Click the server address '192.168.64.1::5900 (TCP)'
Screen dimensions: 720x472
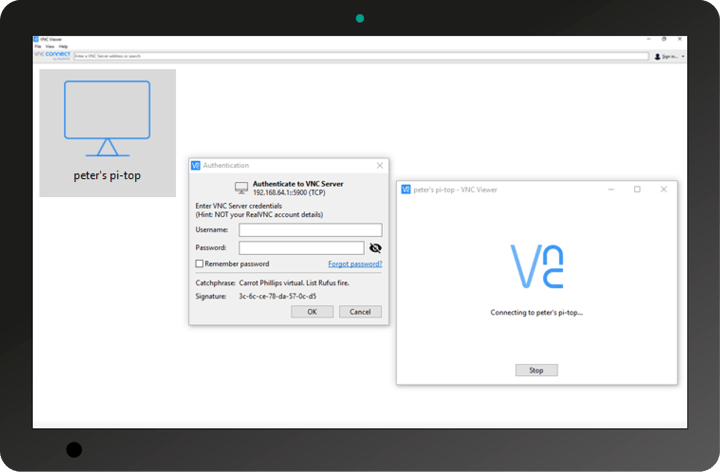[x=289, y=192]
